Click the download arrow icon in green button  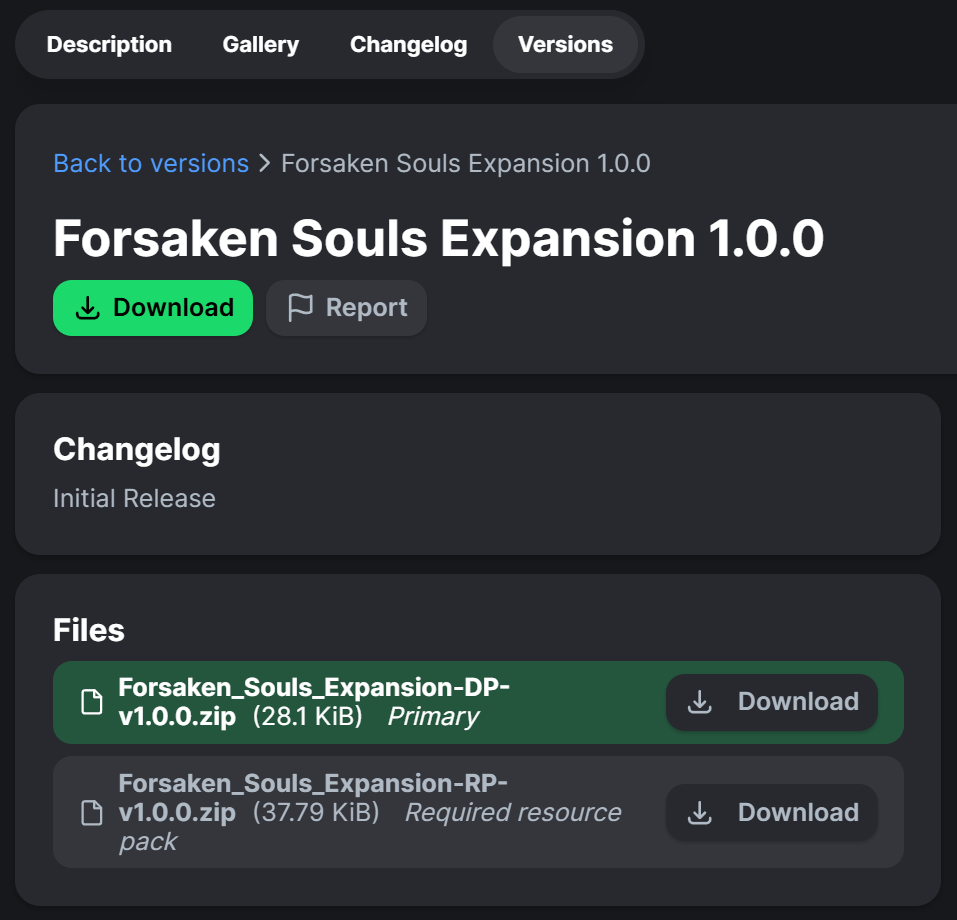pyautogui.click(x=88, y=308)
